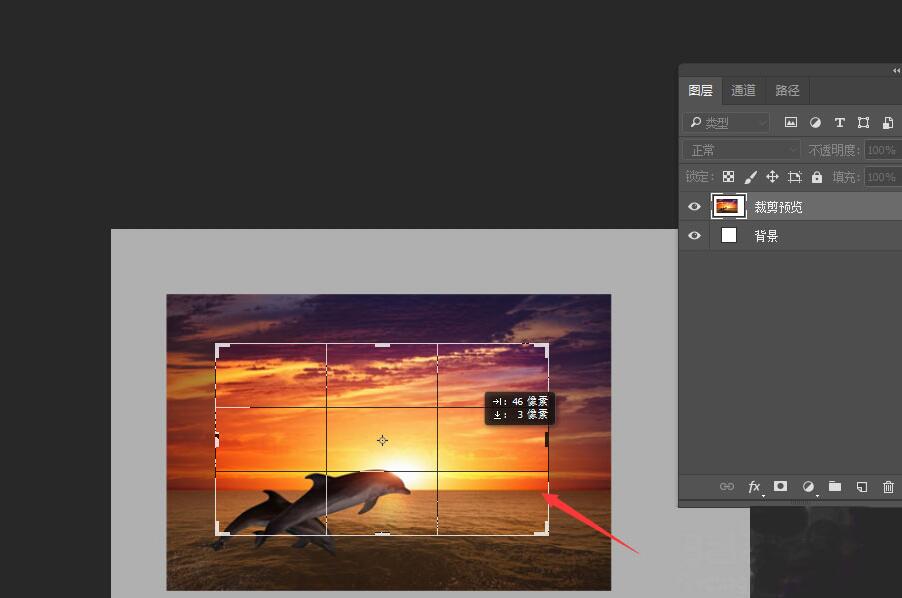Filter for adjustment layers

pyautogui.click(x=815, y=123)
